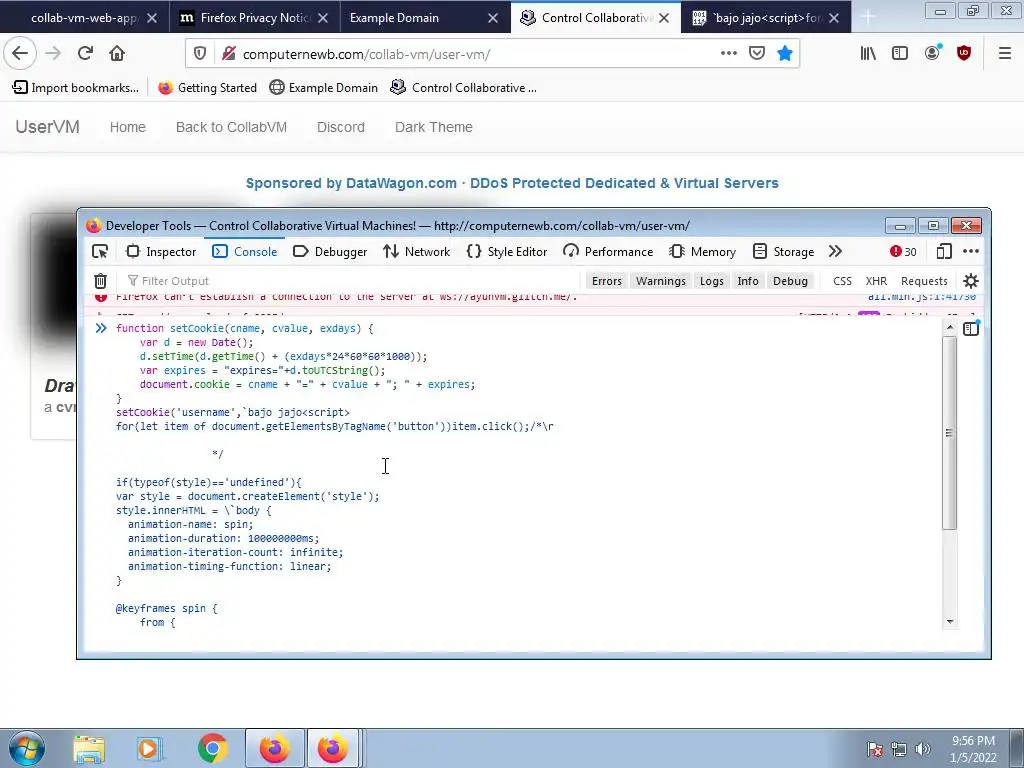The image size is (1024, 768).
Task: Click the console scrollbar down arrow
Action: pos(950,622)
